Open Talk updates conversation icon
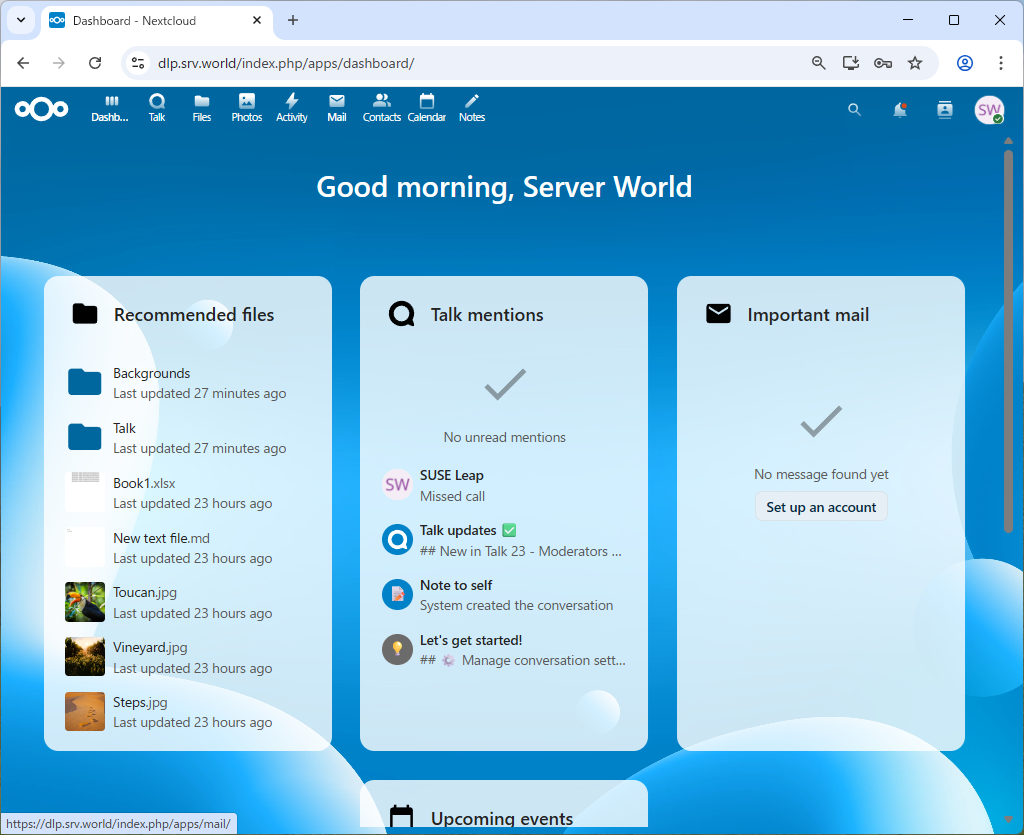This screenshot has width=1024, height=835. pos(397,540)
